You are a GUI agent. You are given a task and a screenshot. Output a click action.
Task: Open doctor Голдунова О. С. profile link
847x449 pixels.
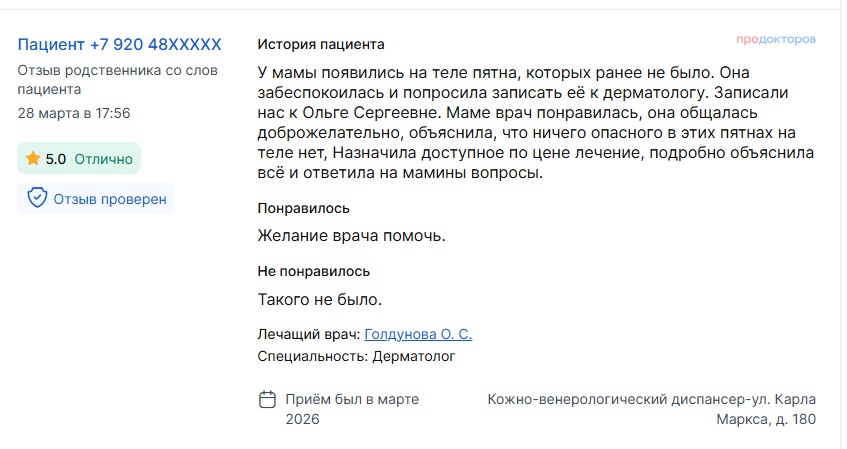(417, 335)
